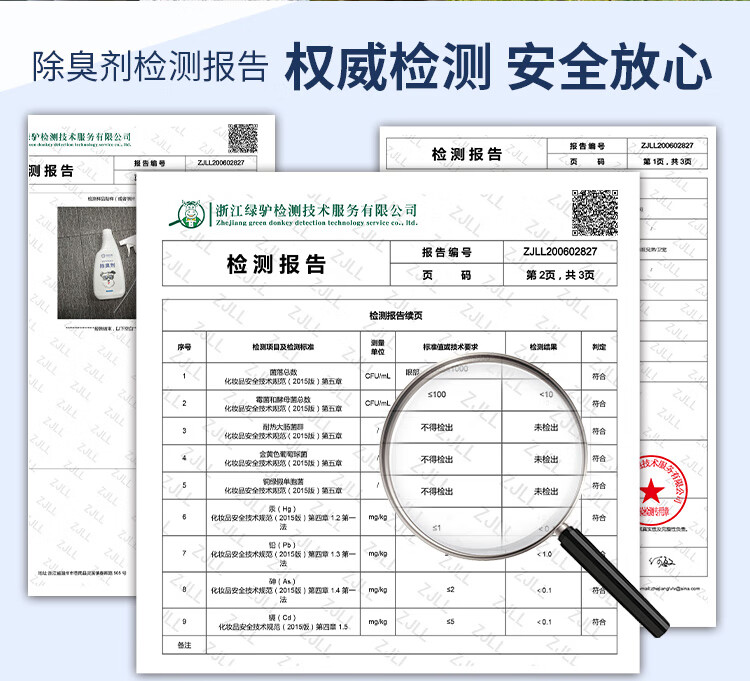
Task: Click the green donkey company logo
Action: tap(188, 214)
